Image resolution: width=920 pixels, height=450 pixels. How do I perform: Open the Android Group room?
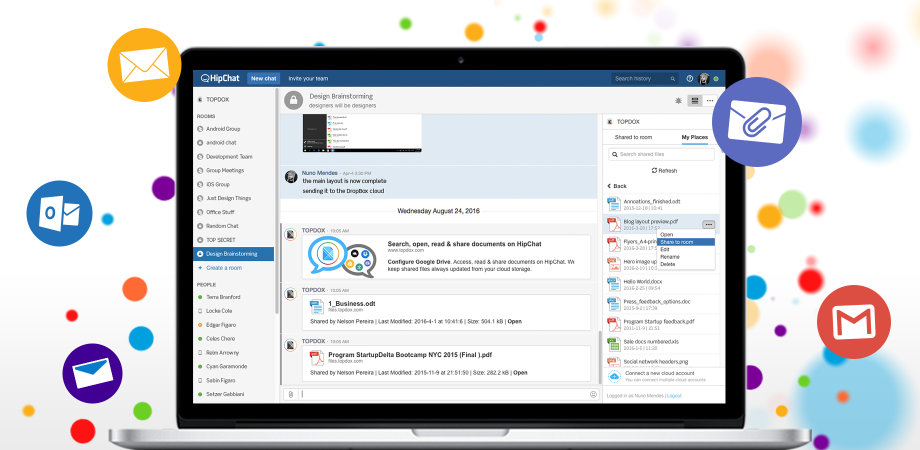(x=223, y=129)
